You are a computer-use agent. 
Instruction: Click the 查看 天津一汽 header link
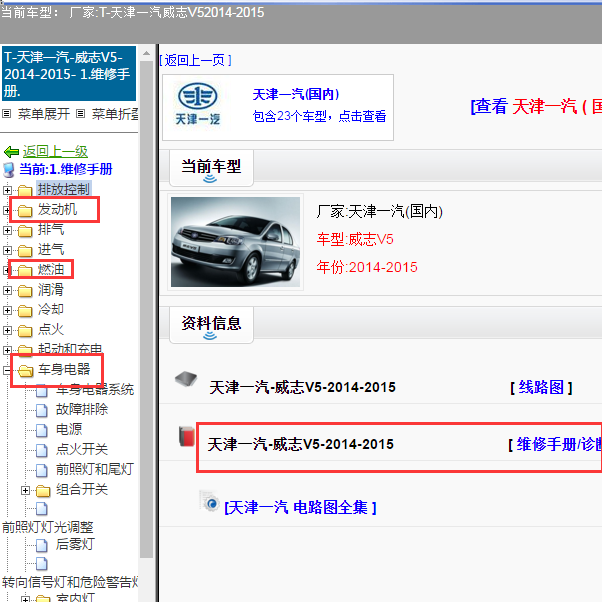pyautogui.click(x=536, y=106)
